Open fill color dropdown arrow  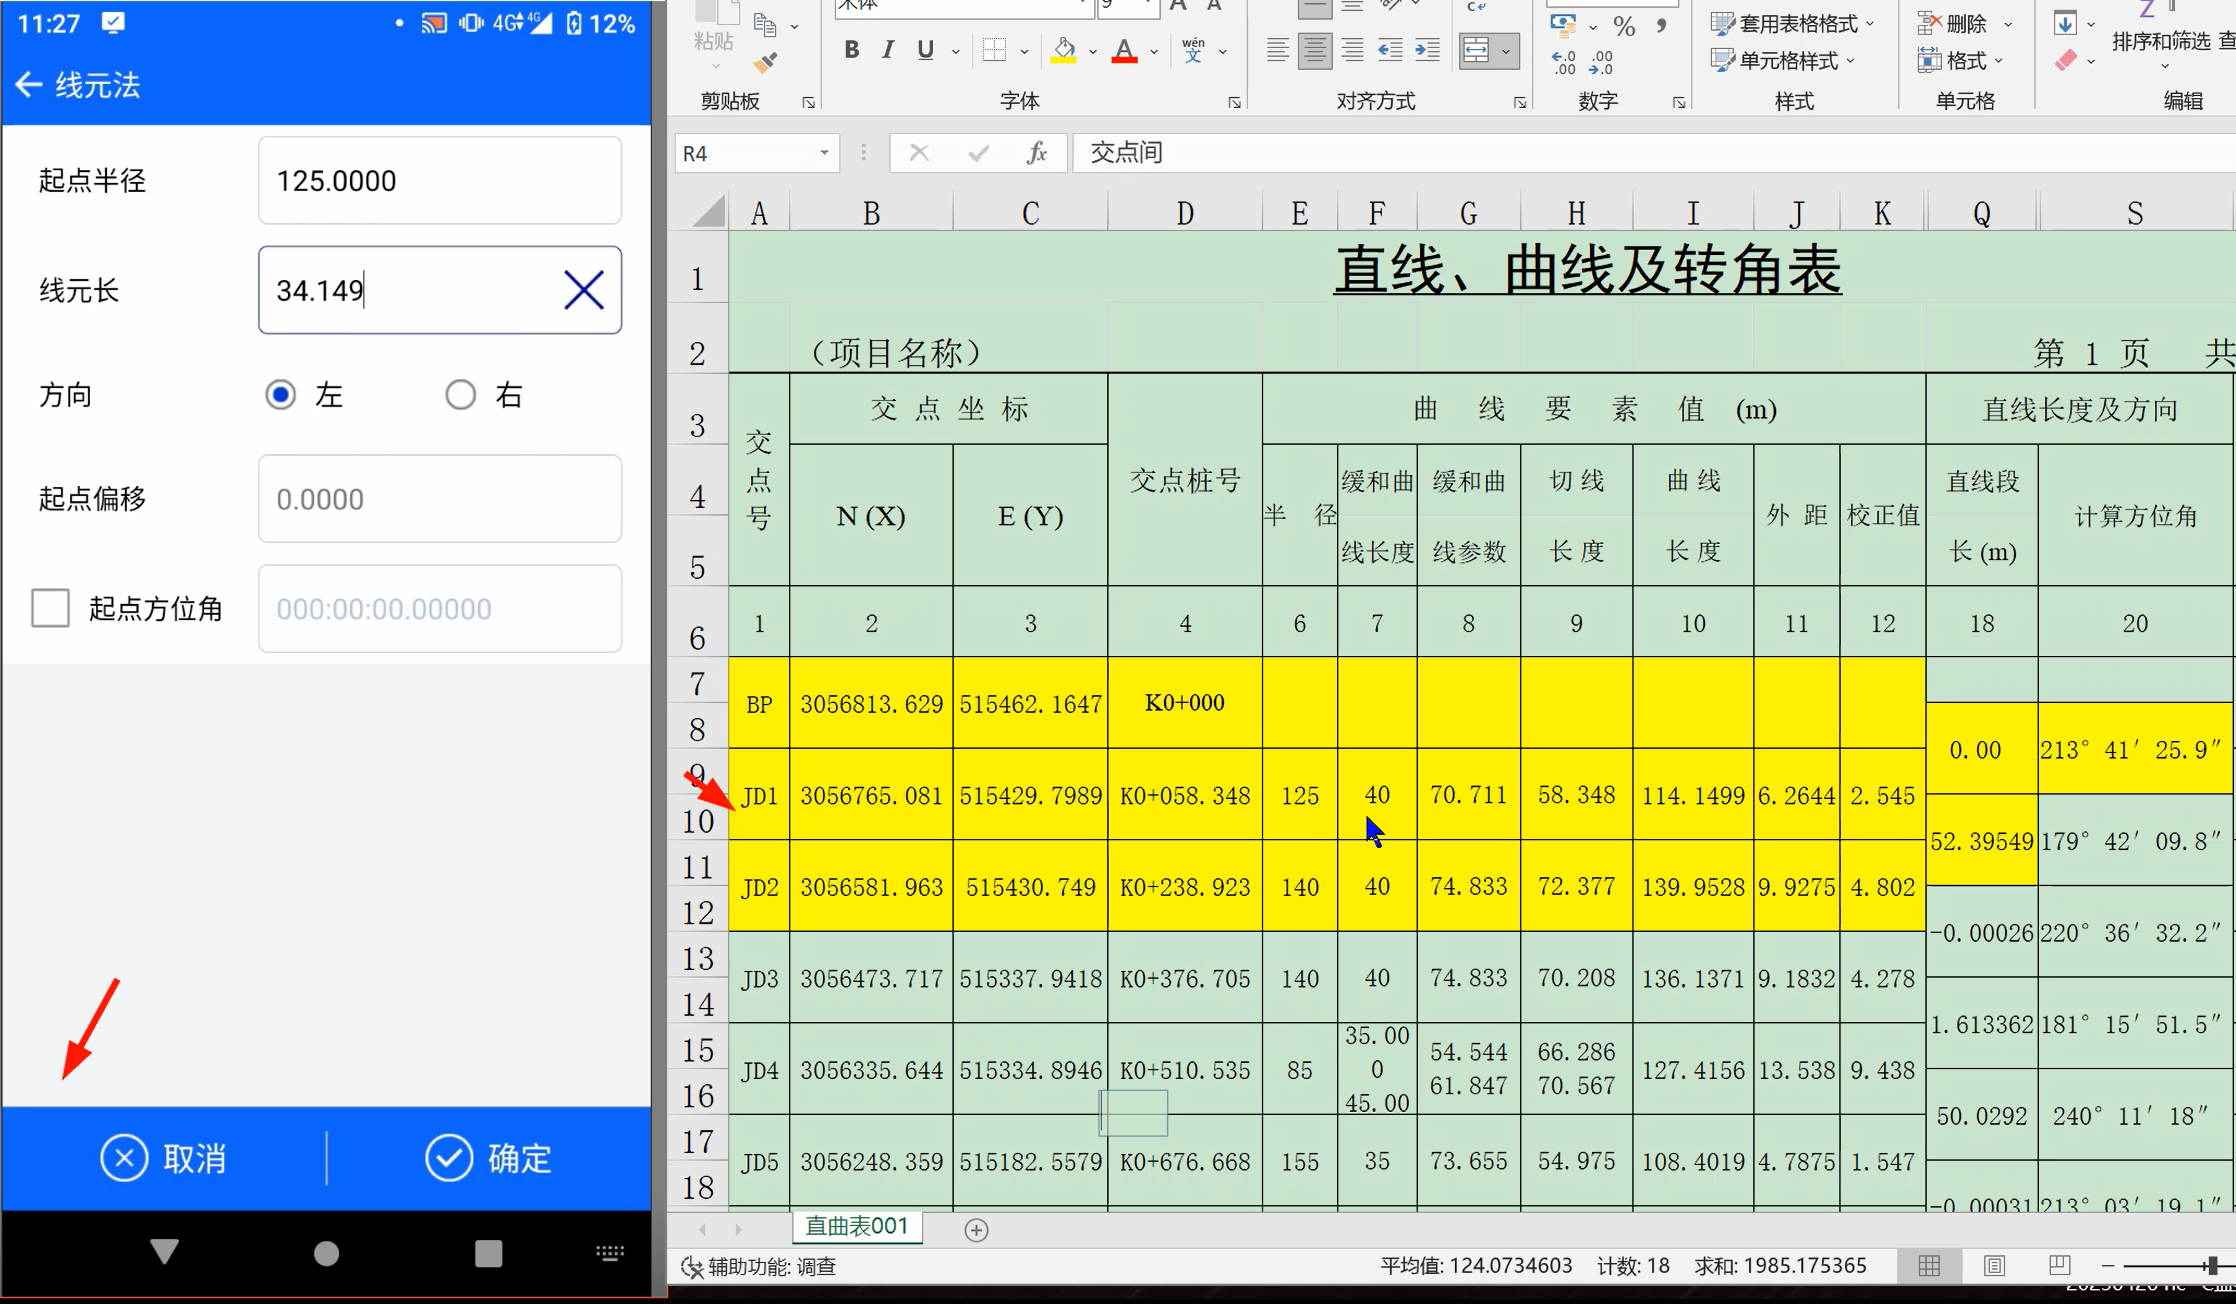click(x=1092, y=51)
